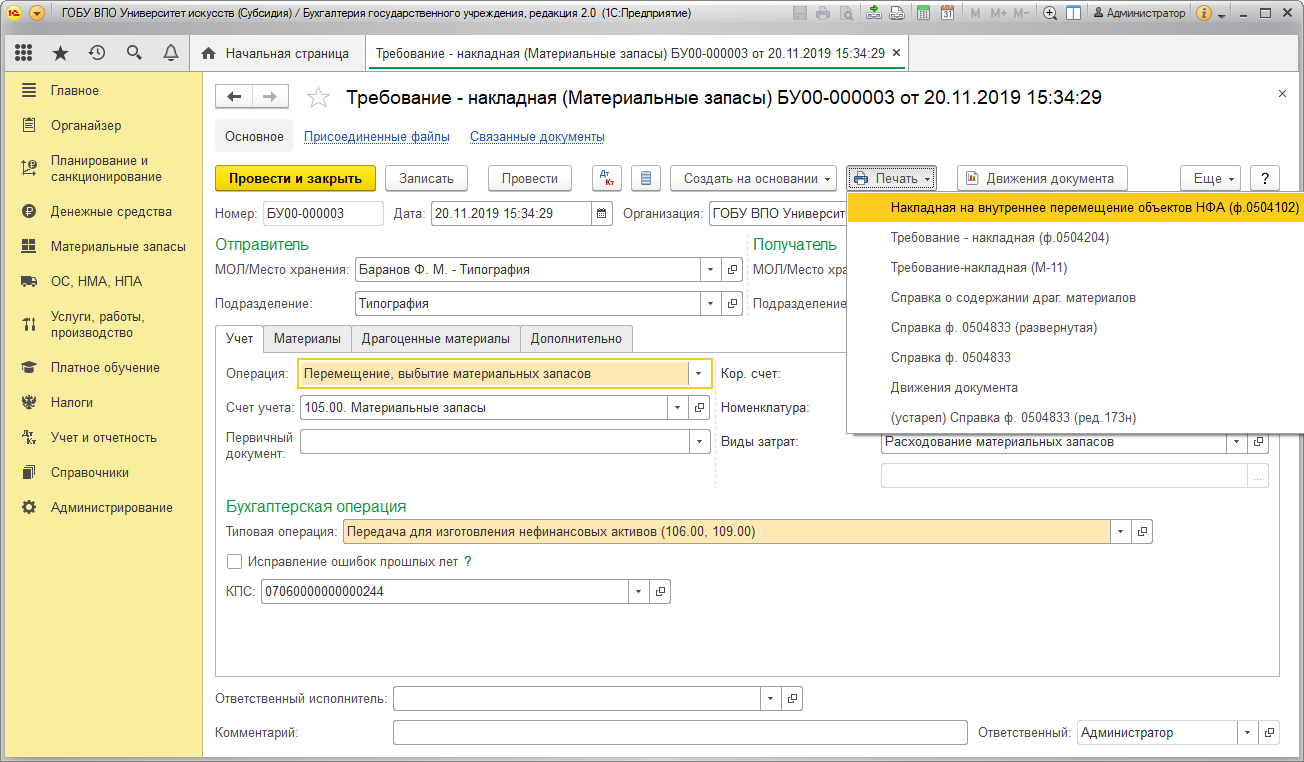
Task: Switch to Дополнительно tab
Action: pyautogui.click(x=576, y=338)
